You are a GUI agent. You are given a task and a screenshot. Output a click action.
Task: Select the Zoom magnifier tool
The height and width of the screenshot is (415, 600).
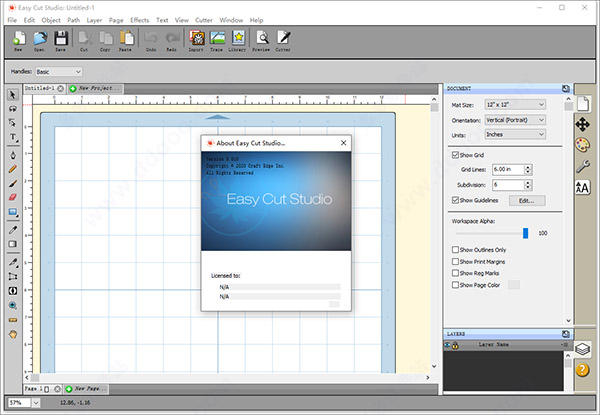click(x=13, y=304)
